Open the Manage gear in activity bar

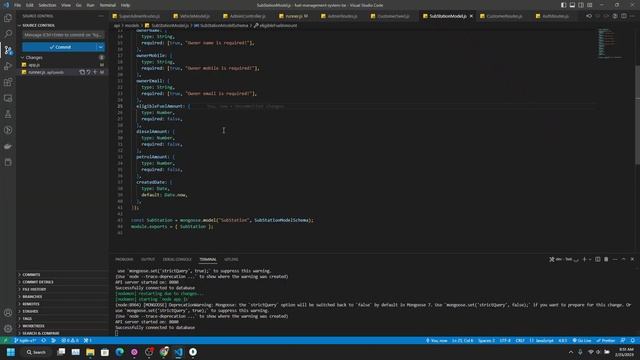tap(8, 329)
